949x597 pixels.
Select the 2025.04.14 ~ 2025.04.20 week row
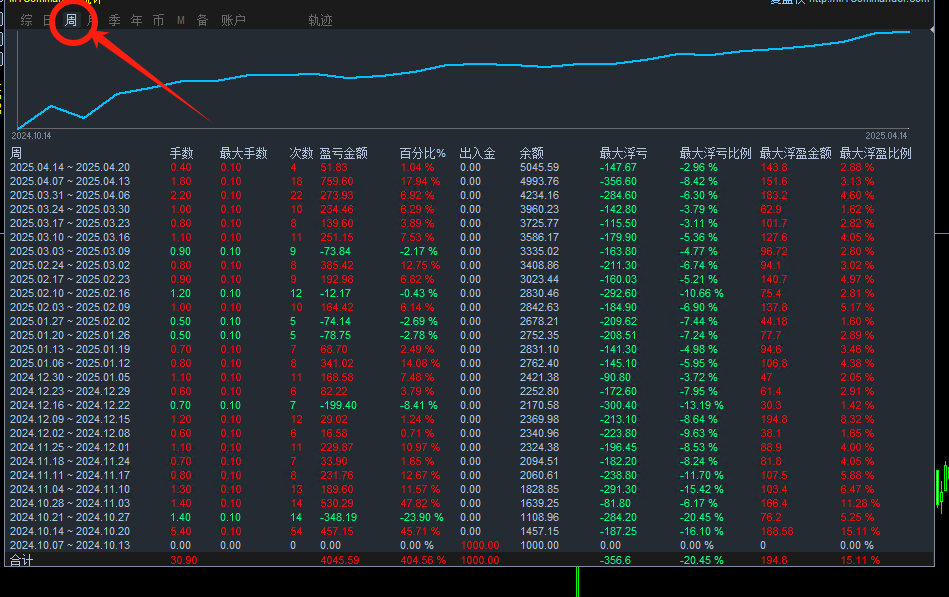pyautogui.click(x=70, y=167)
